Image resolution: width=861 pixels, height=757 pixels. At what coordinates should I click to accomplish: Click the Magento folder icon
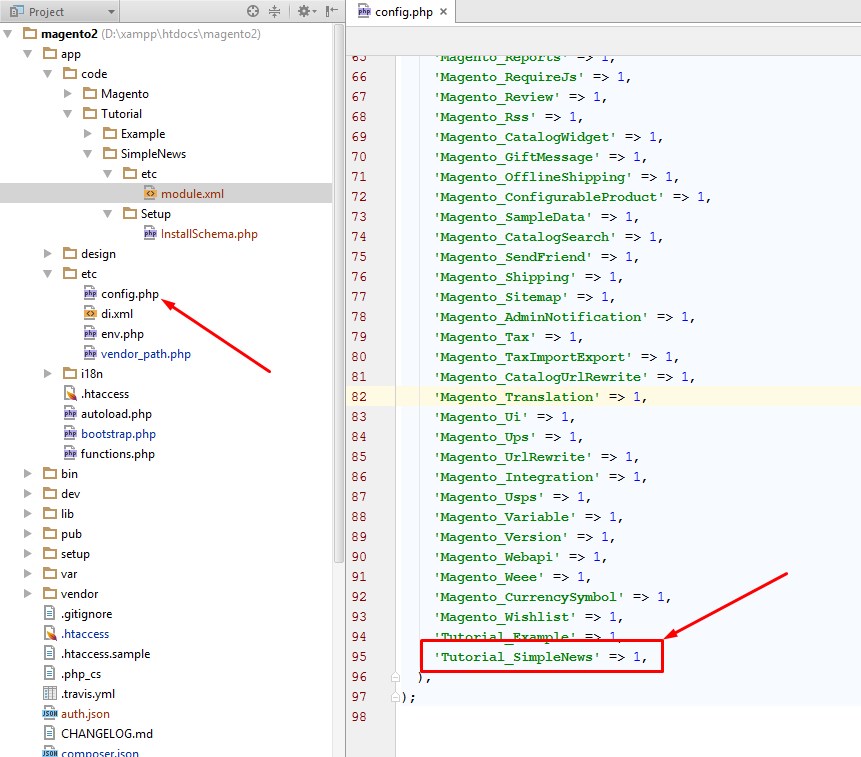pos(90,93)
